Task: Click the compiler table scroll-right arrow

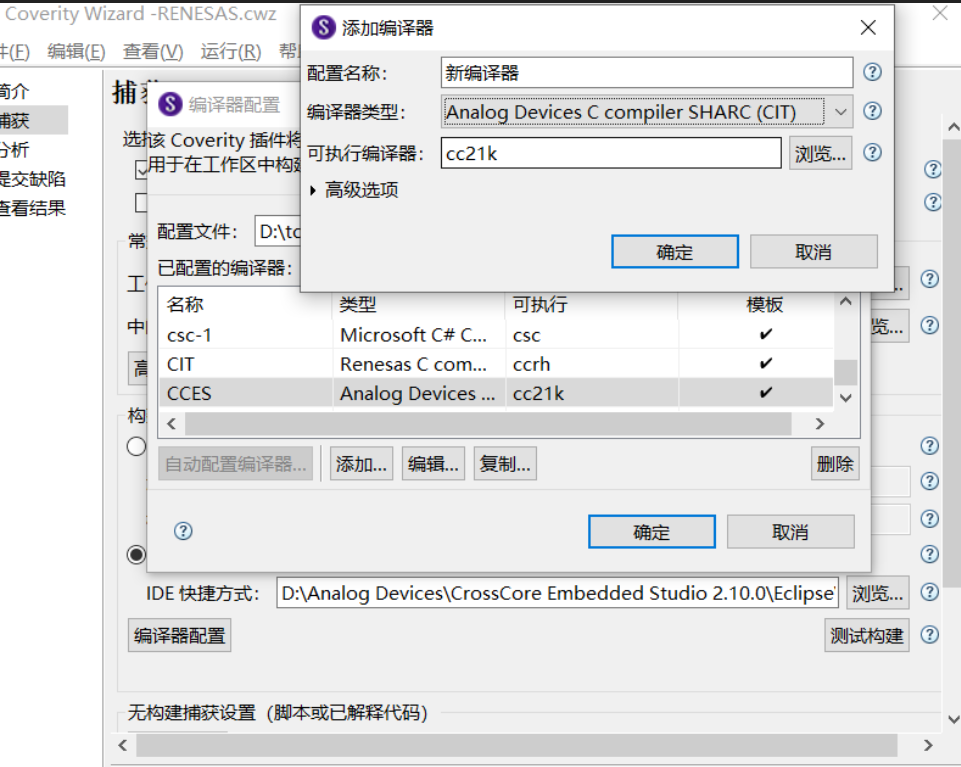Action: coord(819,424)
